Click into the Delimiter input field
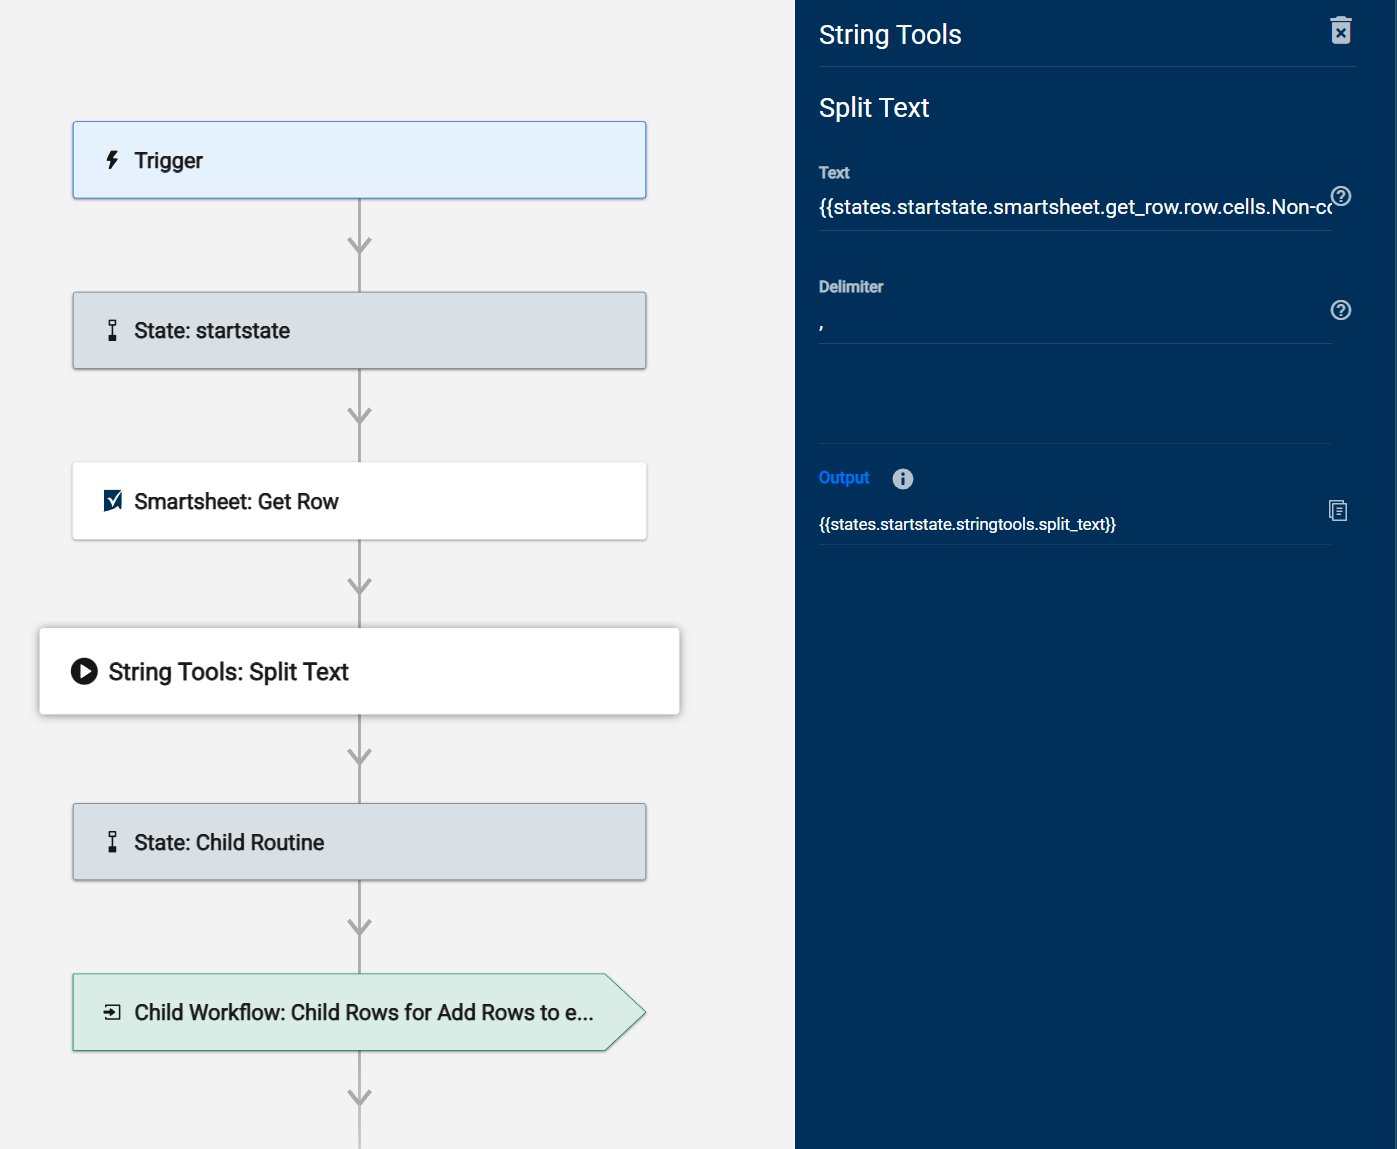 click(1073, 324)
